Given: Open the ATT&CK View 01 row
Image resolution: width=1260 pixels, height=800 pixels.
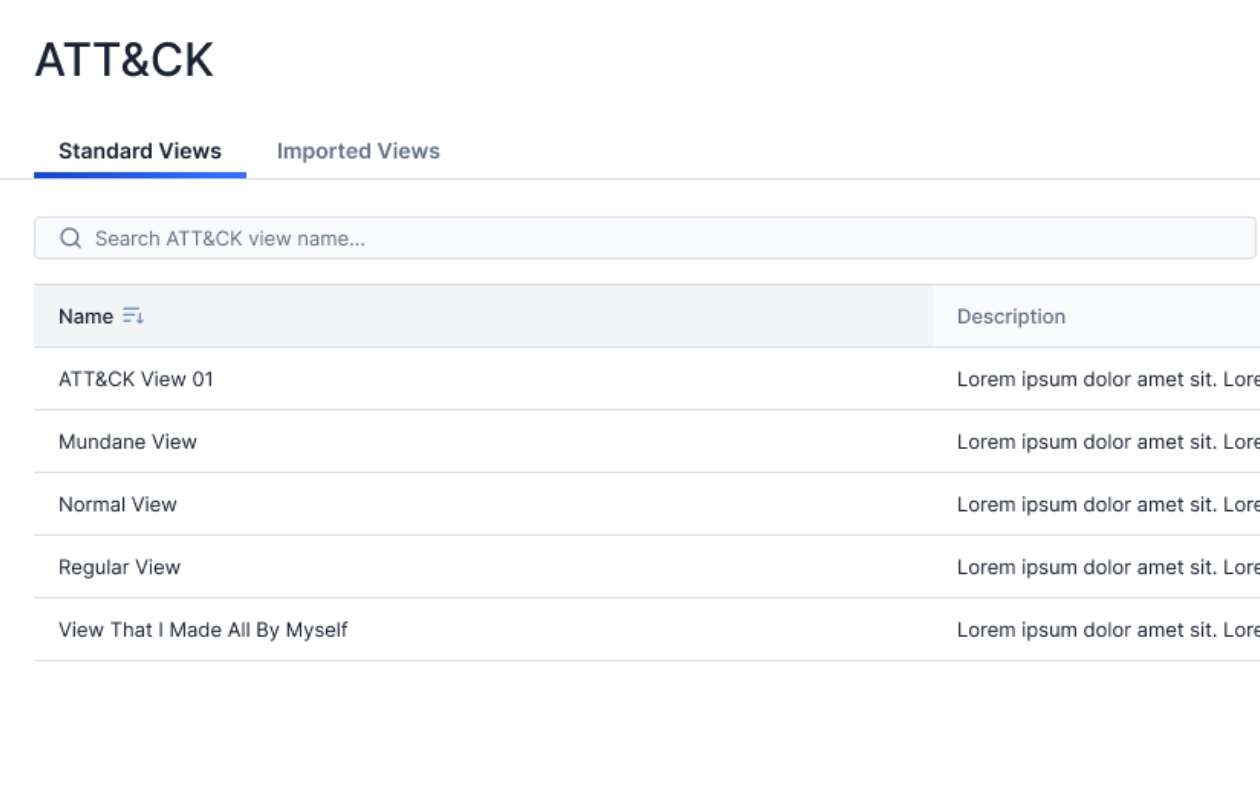Looking at the screenshot, I should click(x=647, y=379).
